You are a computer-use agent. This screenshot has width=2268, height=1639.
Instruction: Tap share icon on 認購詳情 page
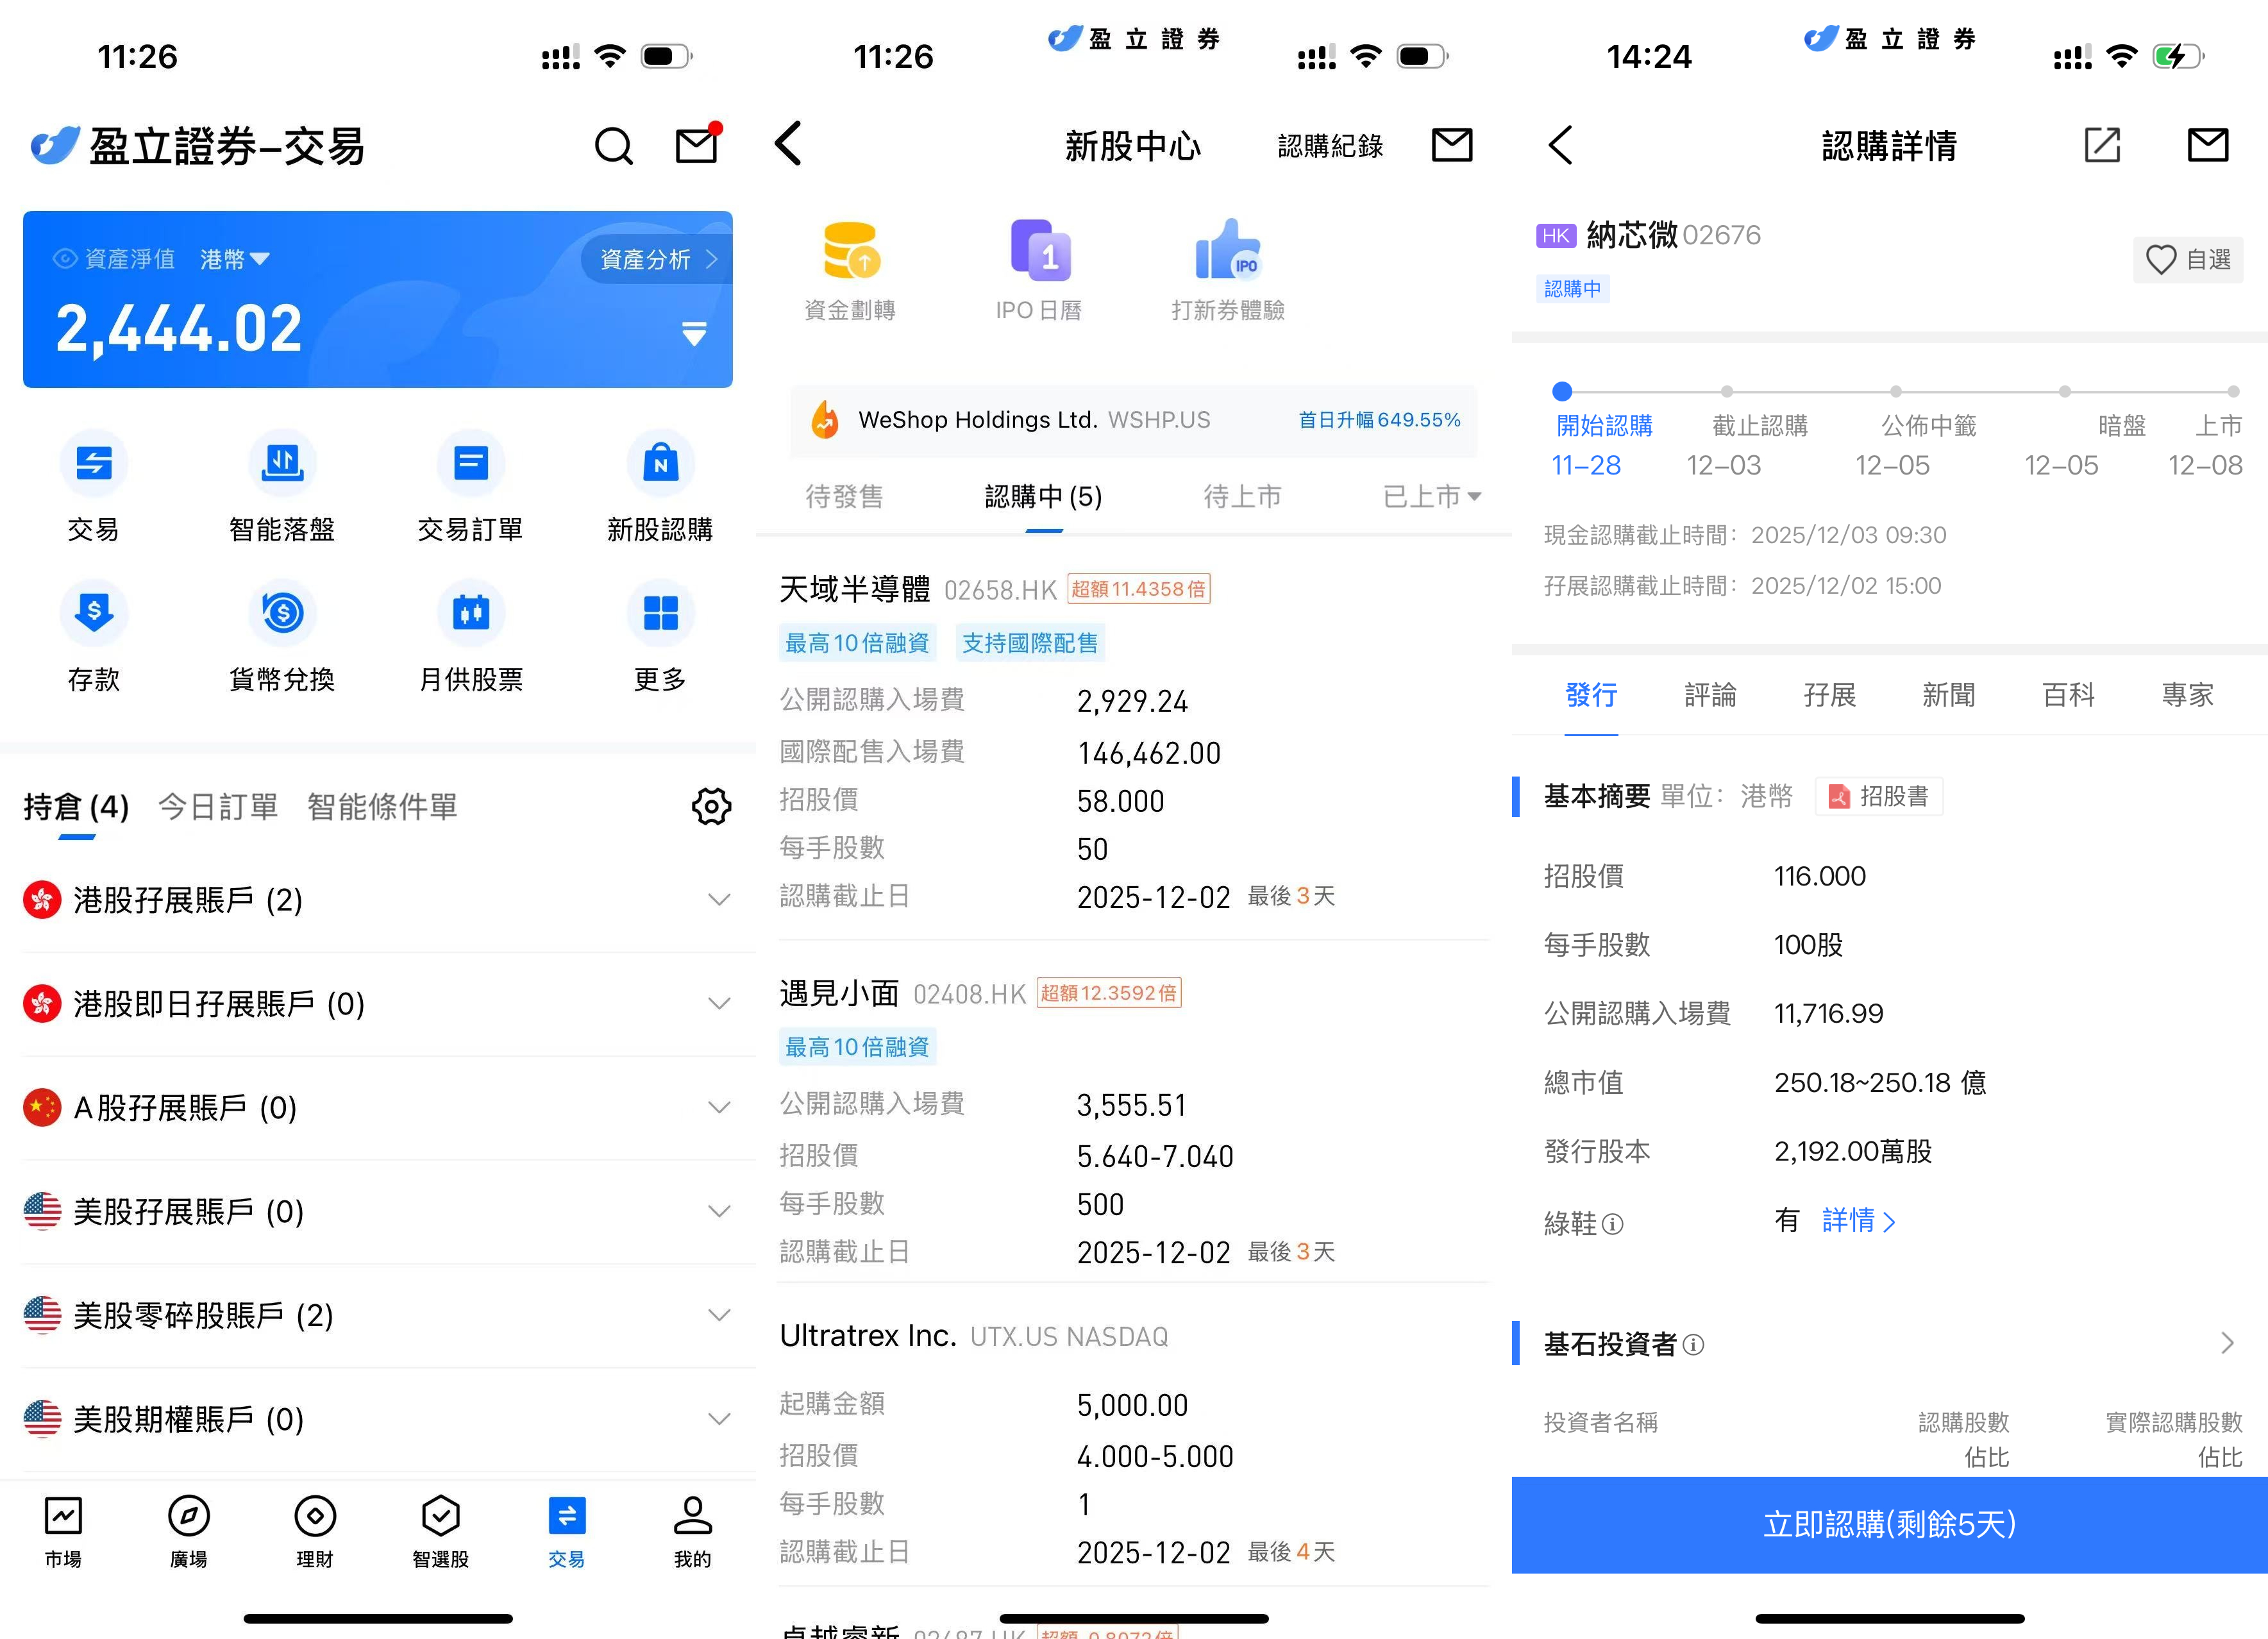click(x=2101, y=146)
